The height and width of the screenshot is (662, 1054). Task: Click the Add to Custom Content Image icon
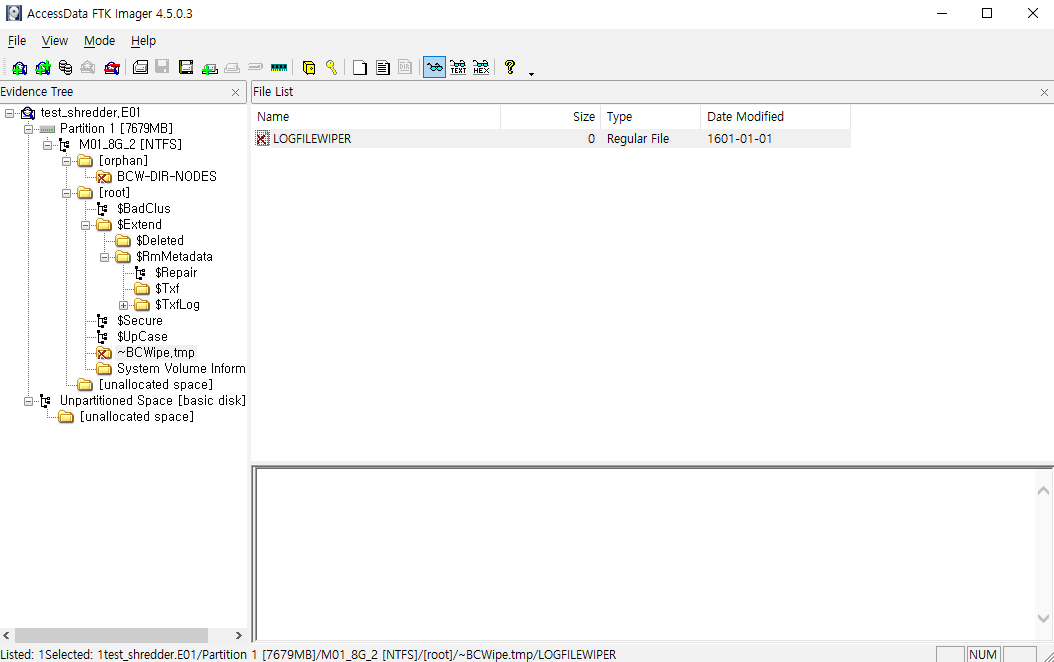point(210,67)
